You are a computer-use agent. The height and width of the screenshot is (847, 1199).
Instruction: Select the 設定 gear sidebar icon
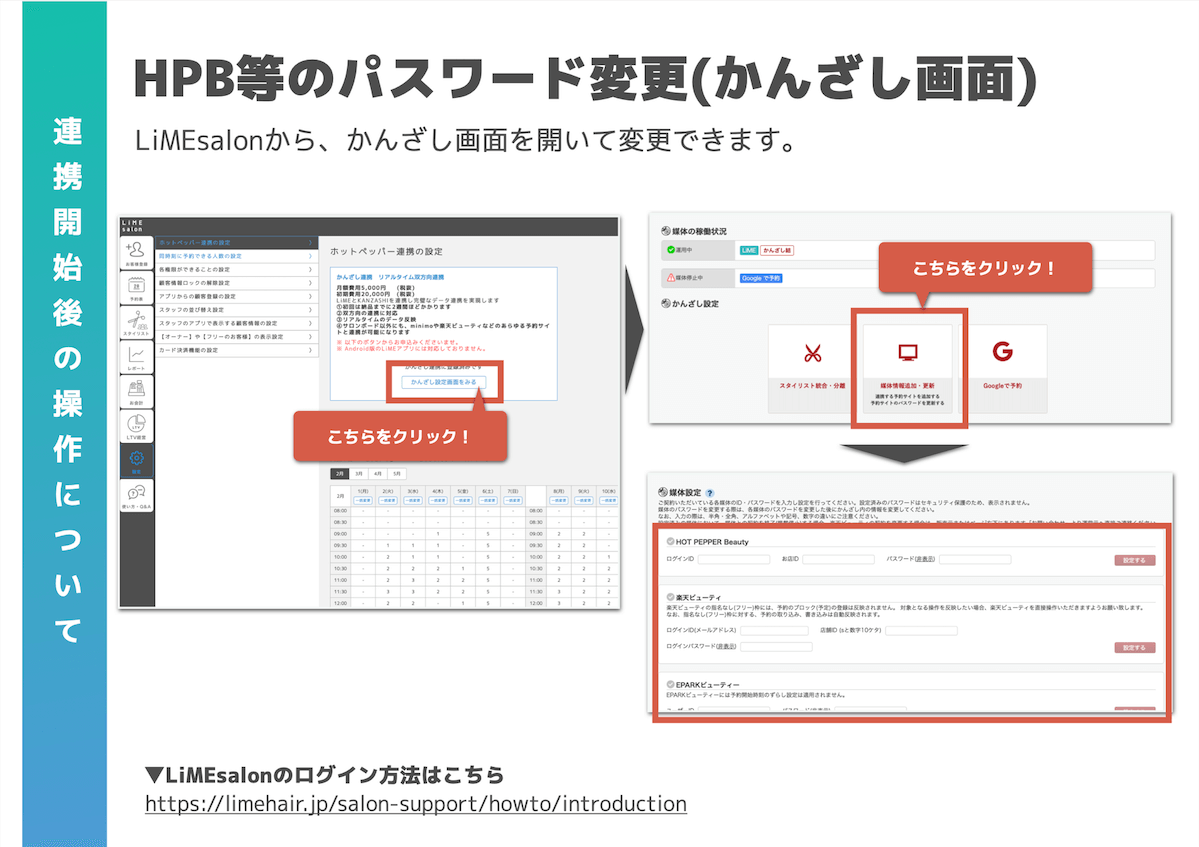(x=136, y=460)
